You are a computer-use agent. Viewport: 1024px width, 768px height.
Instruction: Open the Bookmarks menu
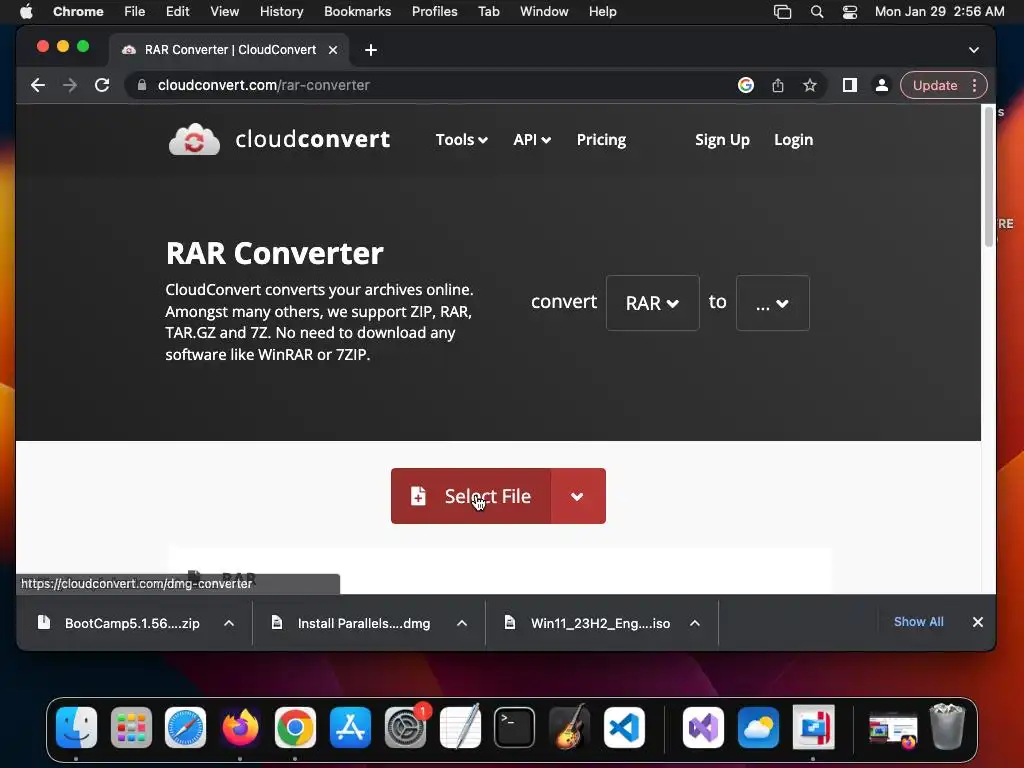[357, 12]
